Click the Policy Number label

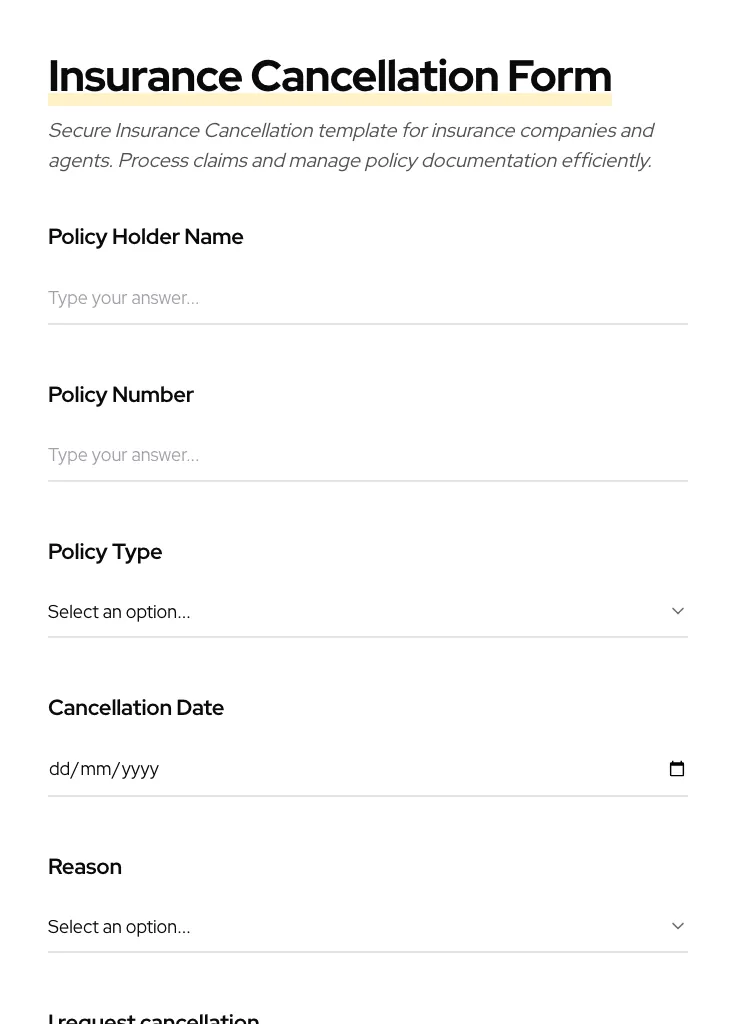pos(121,395)
